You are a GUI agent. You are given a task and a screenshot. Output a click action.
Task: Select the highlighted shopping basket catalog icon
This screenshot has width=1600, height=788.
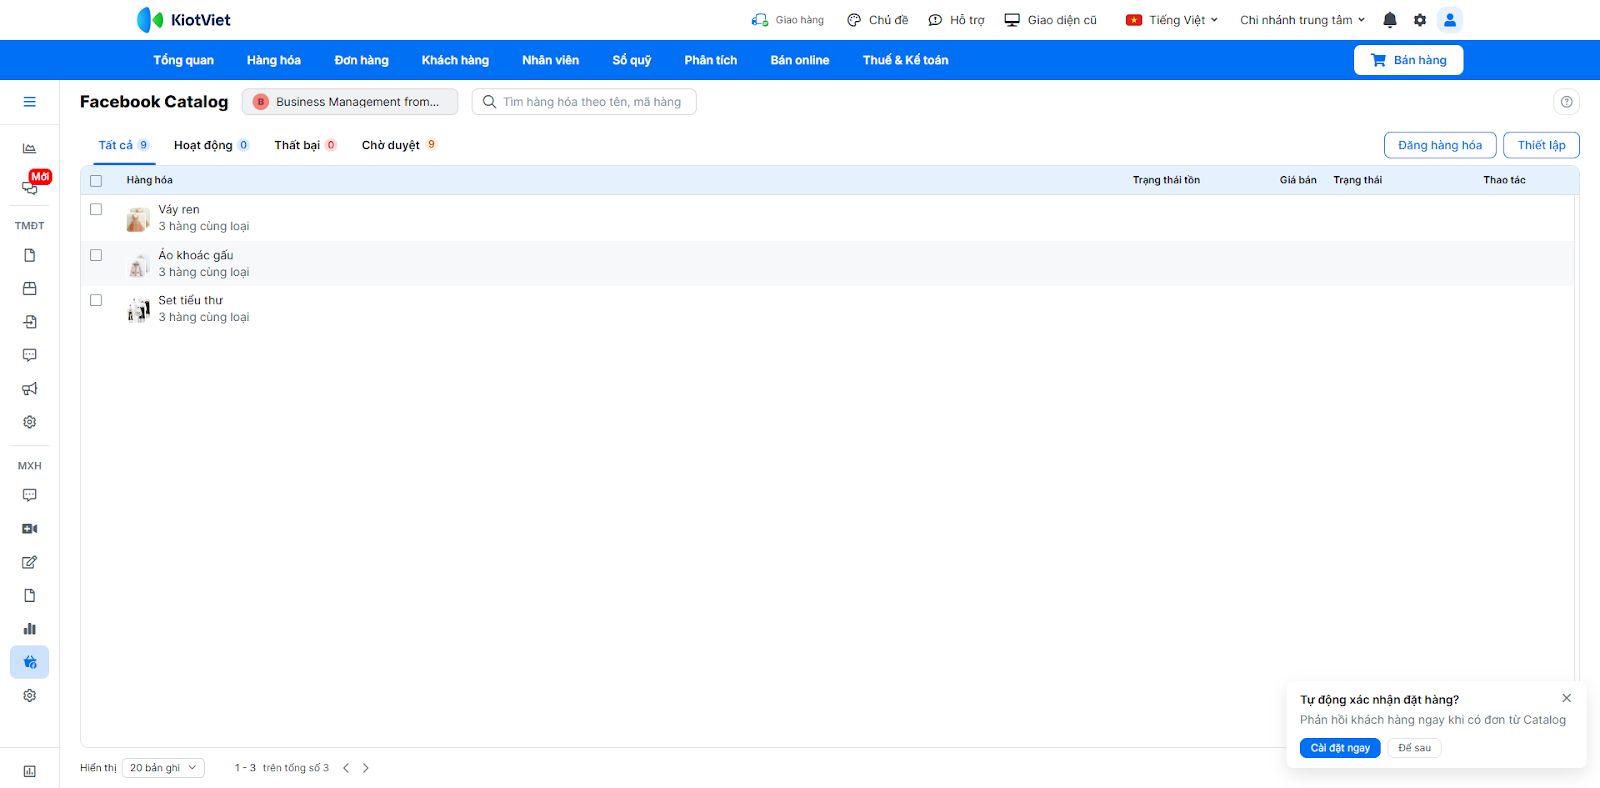pos(30,662)
